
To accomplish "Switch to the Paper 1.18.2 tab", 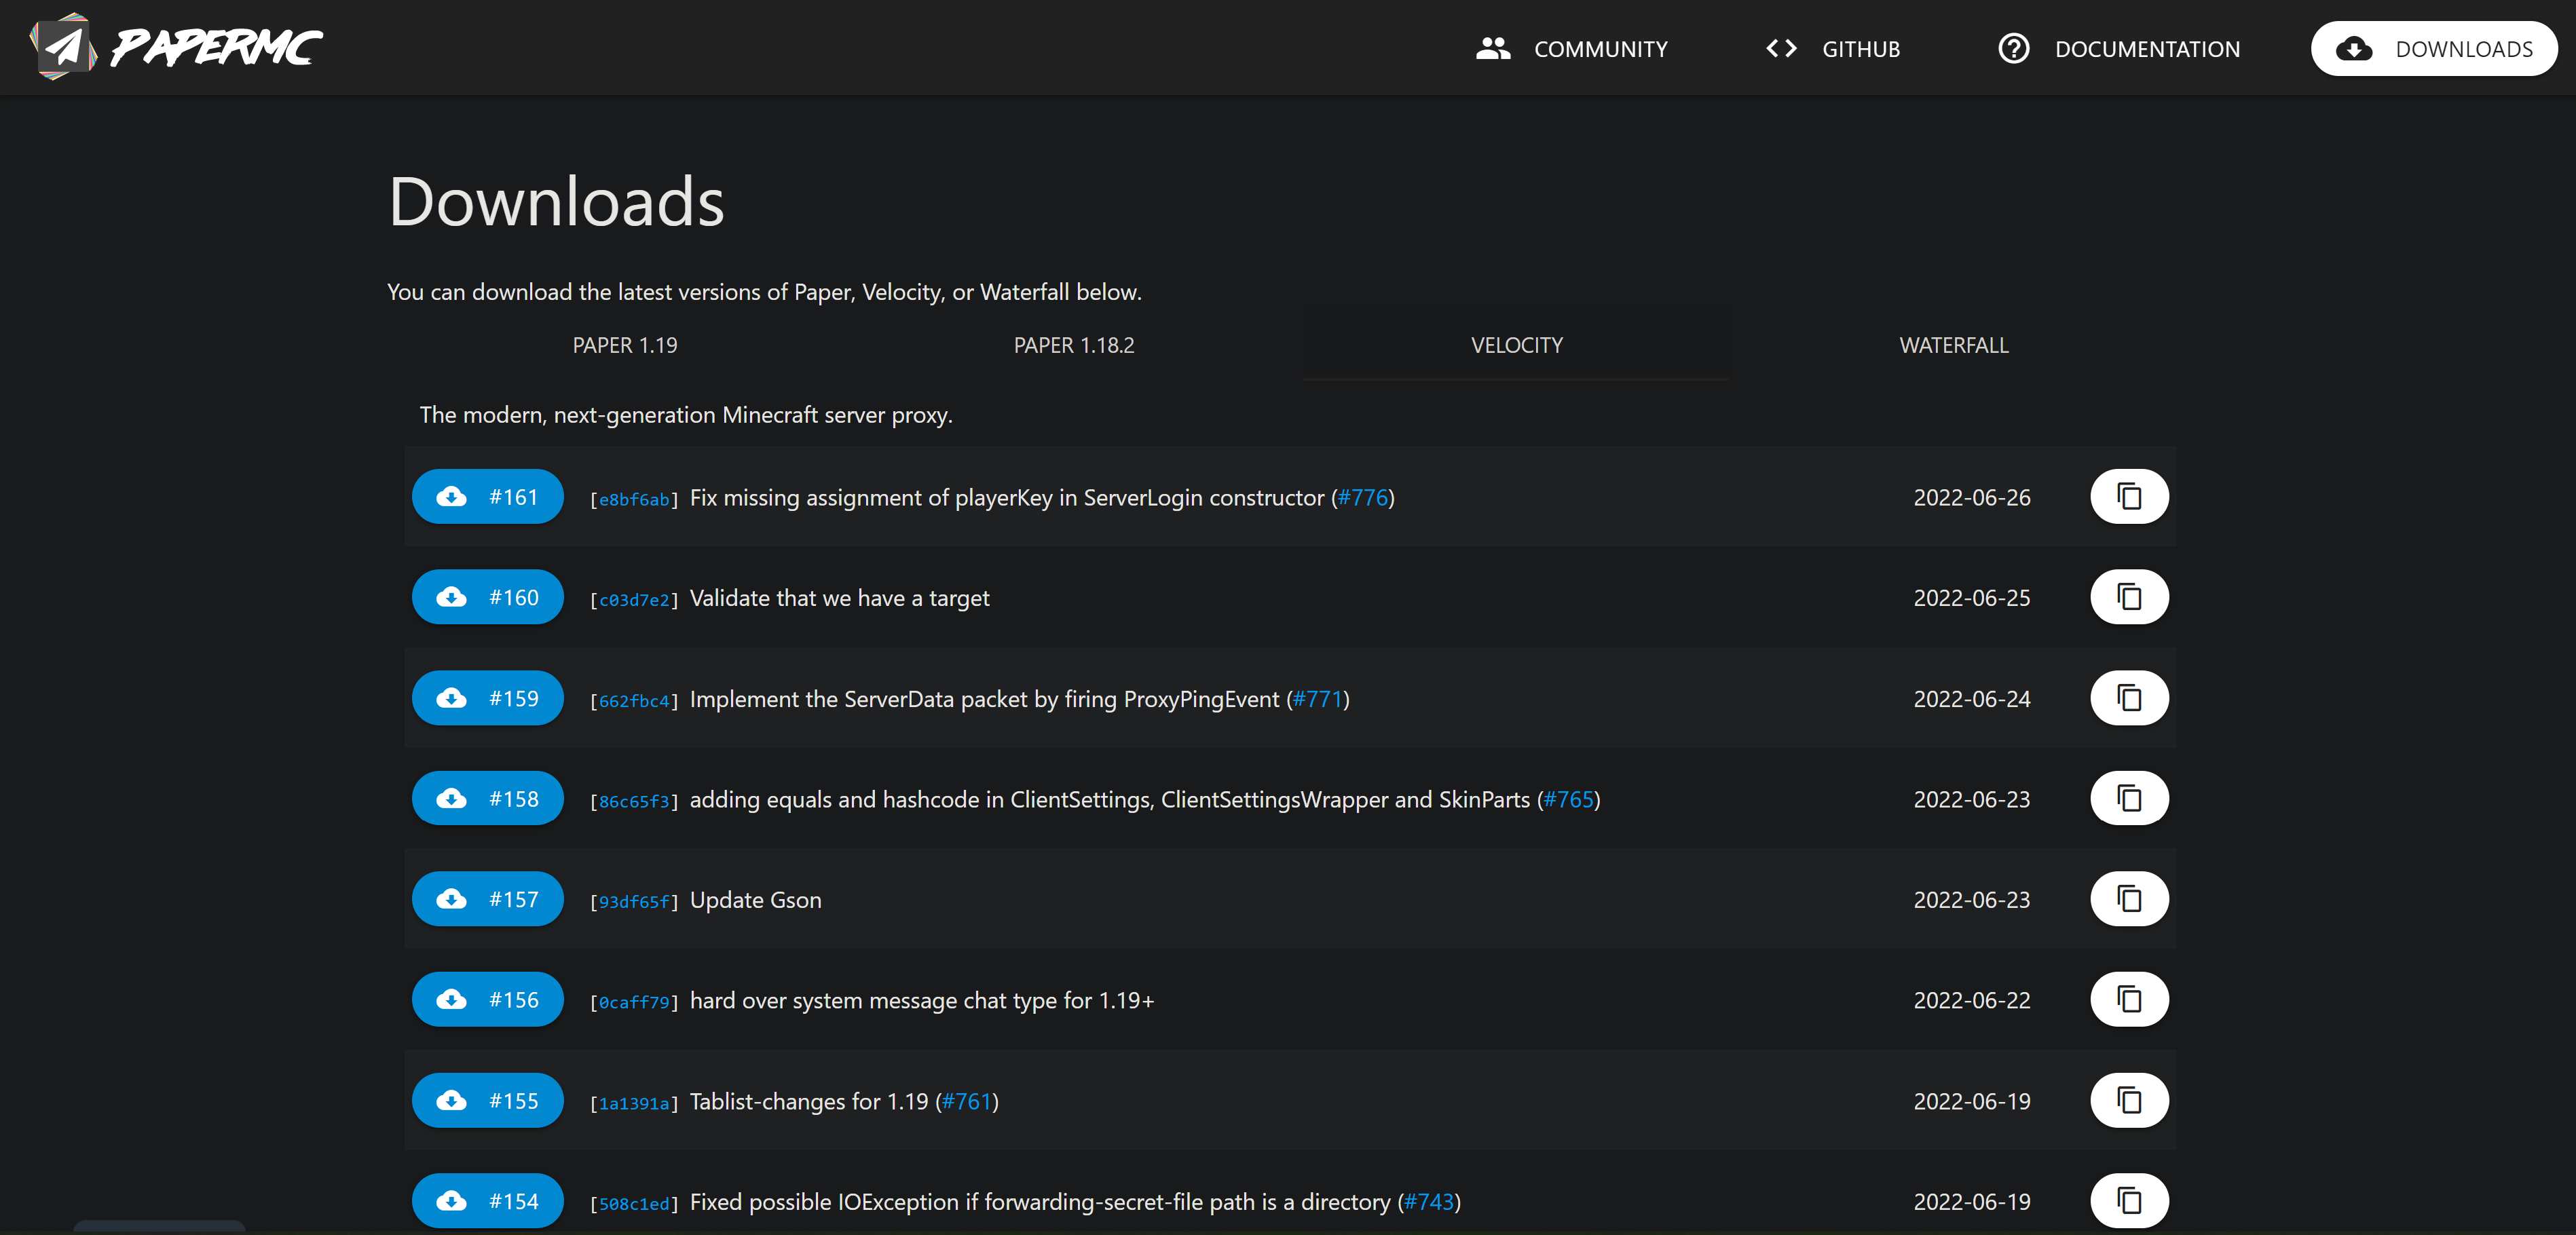I will (x=1073, y=345).
